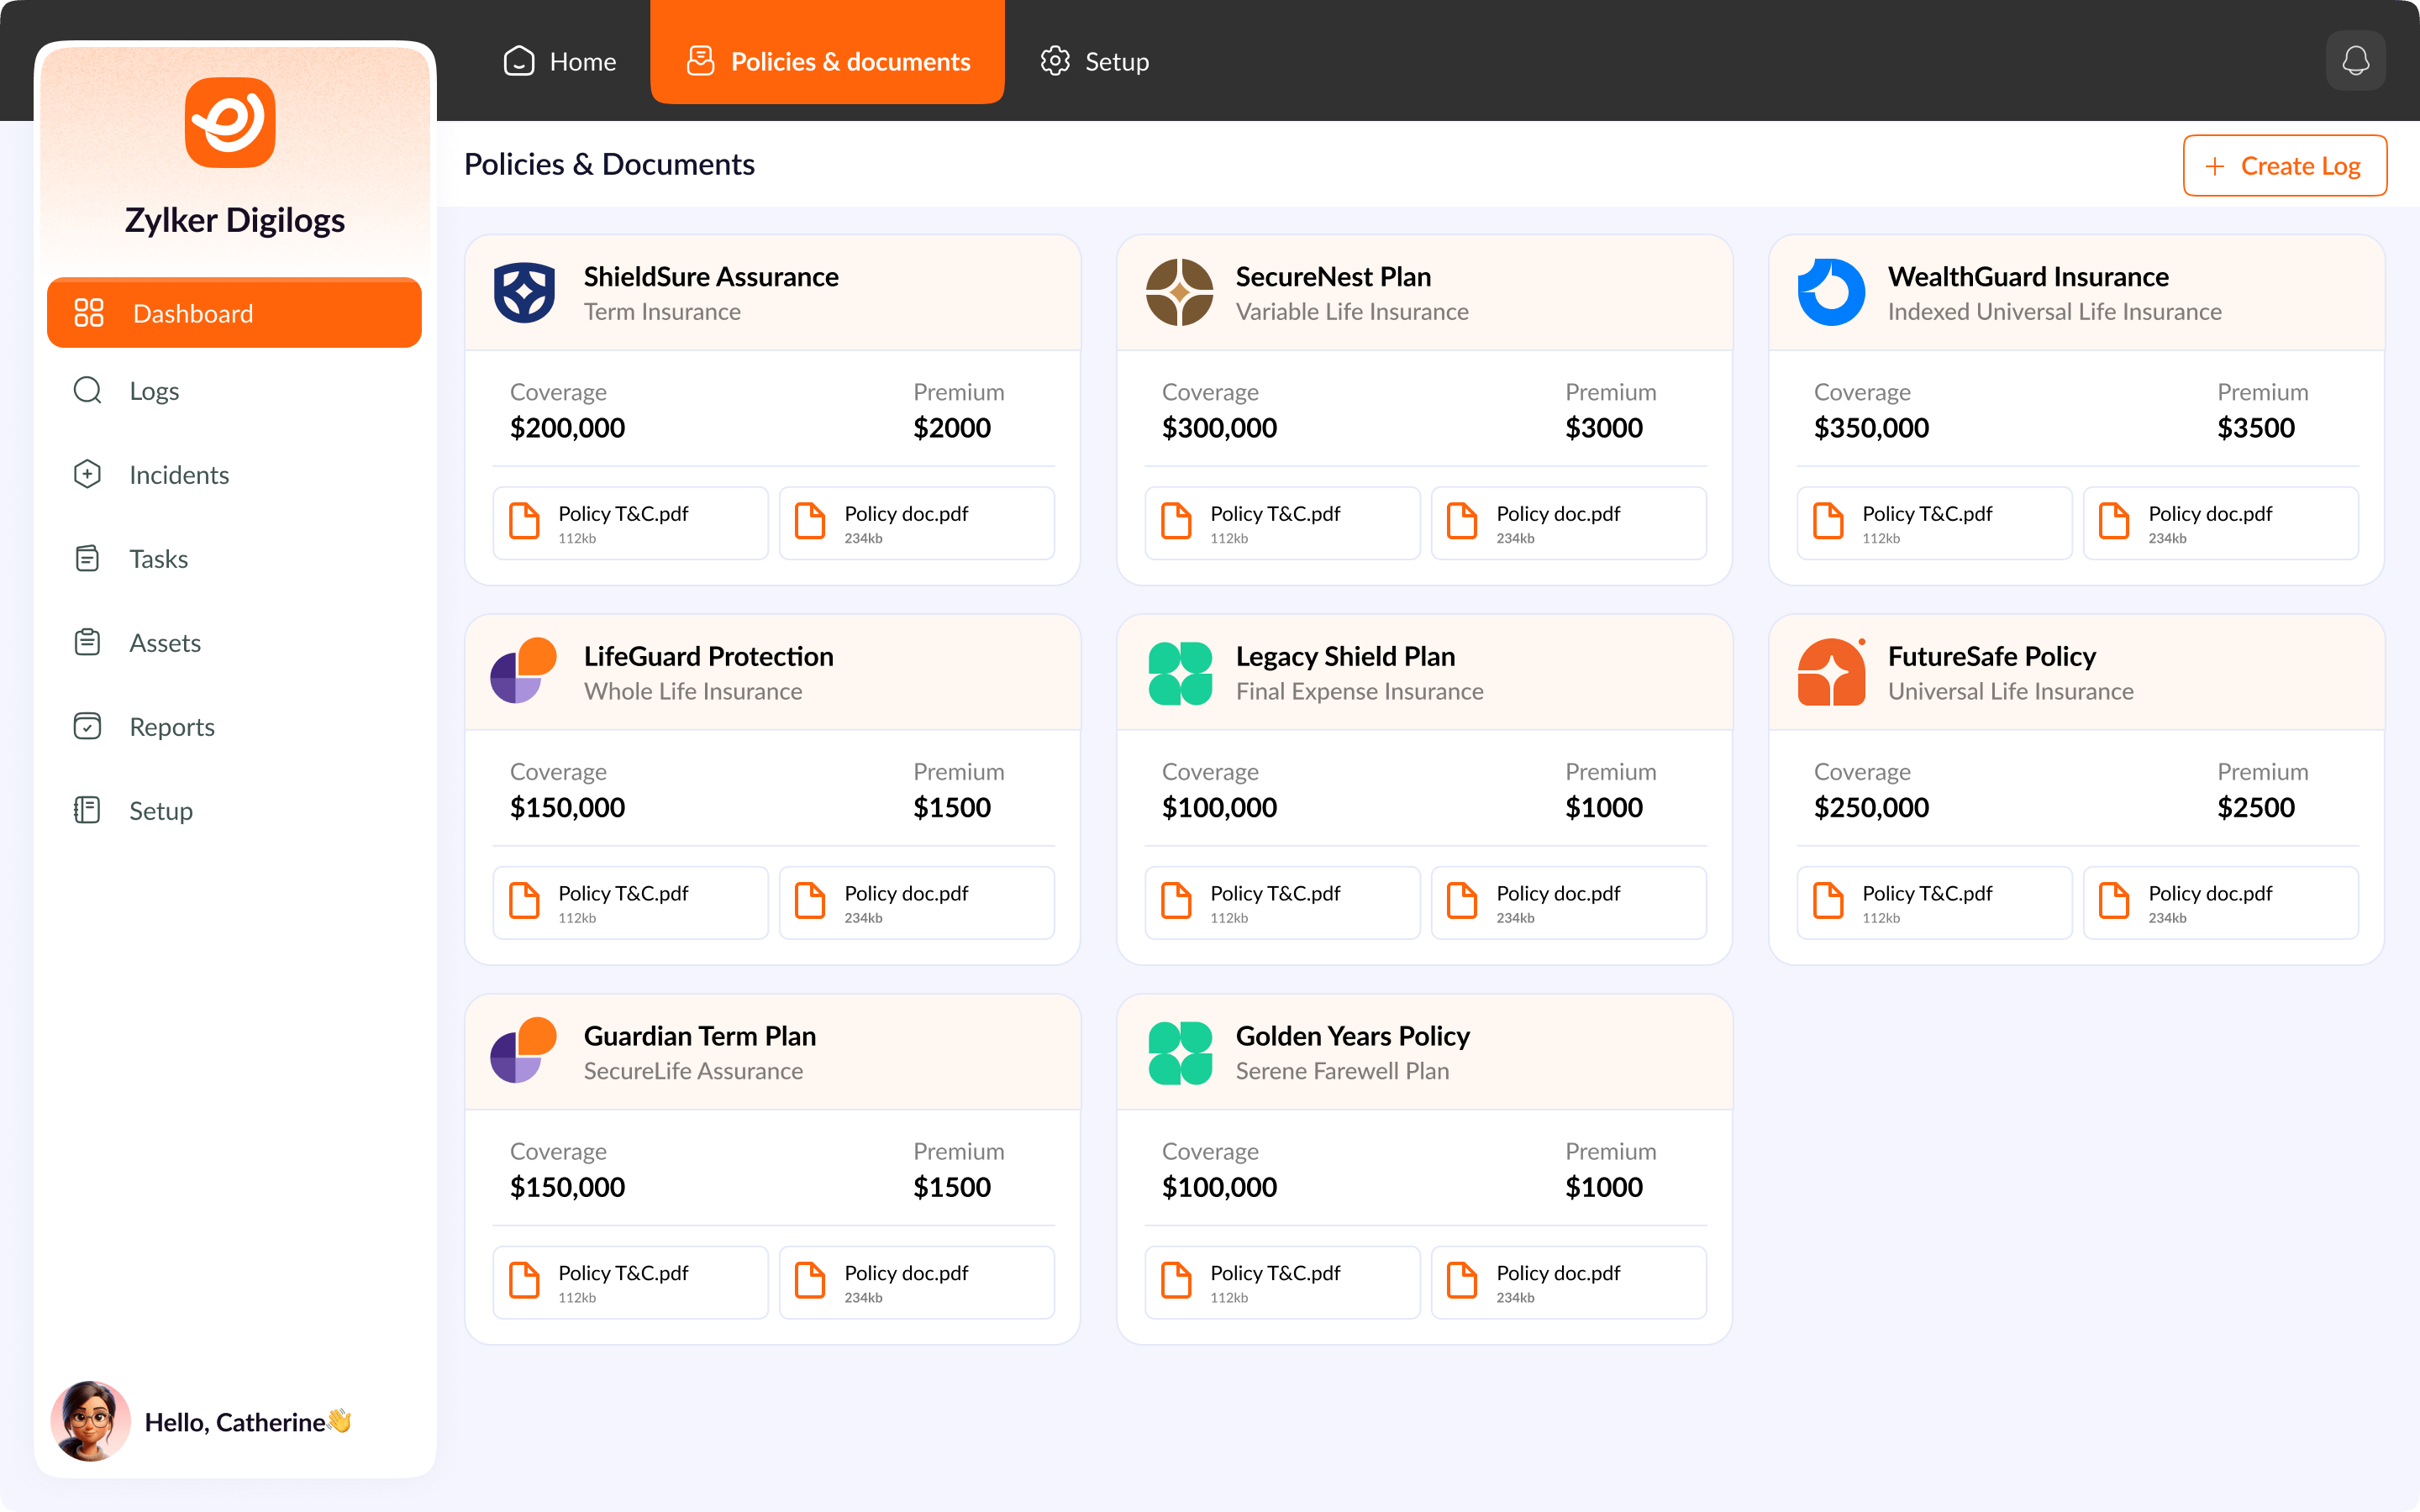Open Logs in the sidebar
The height and width of the screenshot is (1512, 2420).
[x=153, y=391]
